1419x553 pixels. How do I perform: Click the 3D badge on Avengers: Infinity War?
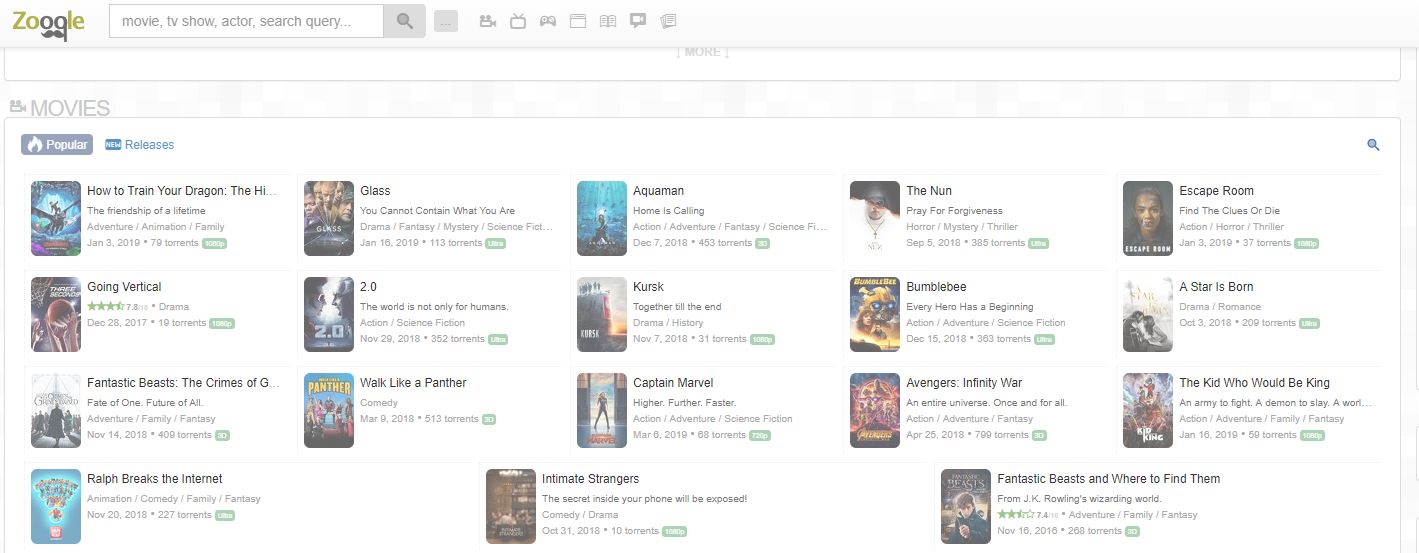(1039, 435)
